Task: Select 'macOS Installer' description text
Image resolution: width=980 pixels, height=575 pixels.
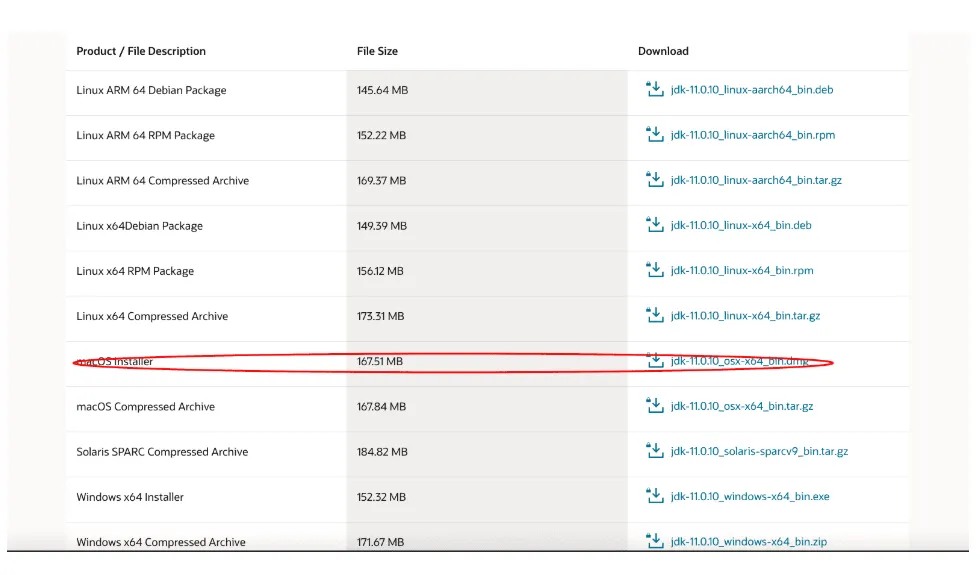Action: (114, 361)
